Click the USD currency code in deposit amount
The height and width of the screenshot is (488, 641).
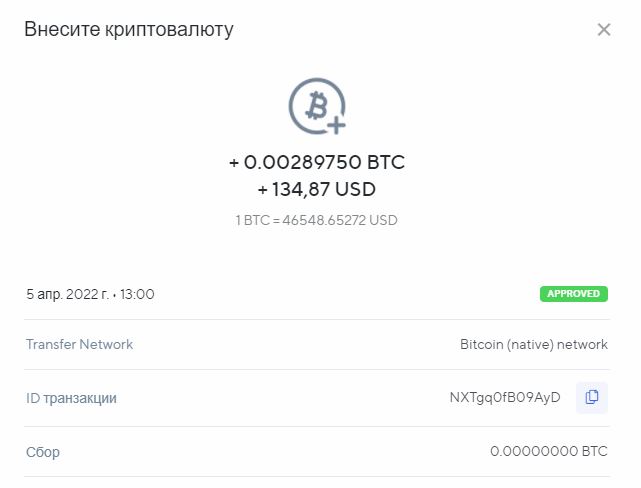coord(356,189)
